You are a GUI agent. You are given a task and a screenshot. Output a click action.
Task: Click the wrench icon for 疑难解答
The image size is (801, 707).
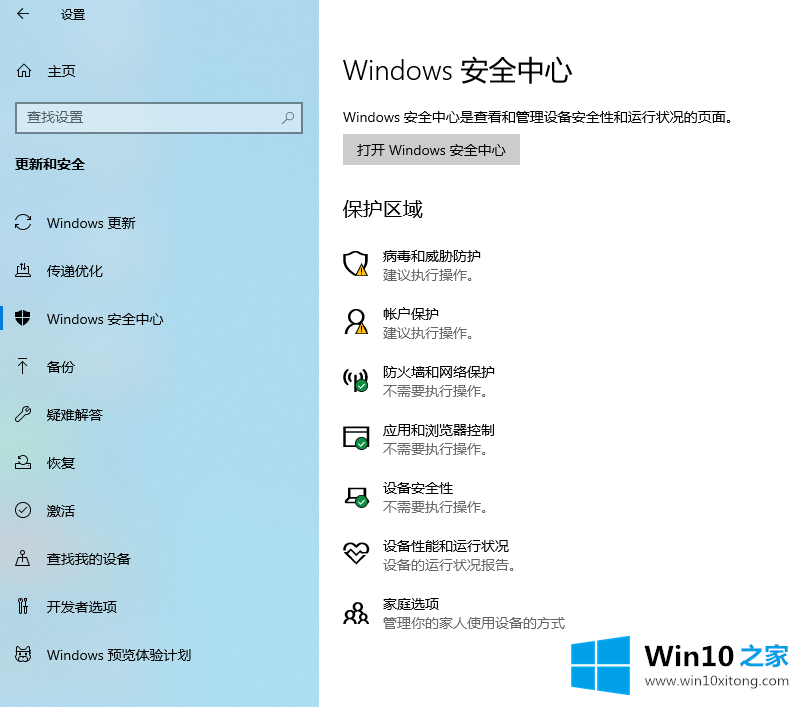(x=23, y=414)
